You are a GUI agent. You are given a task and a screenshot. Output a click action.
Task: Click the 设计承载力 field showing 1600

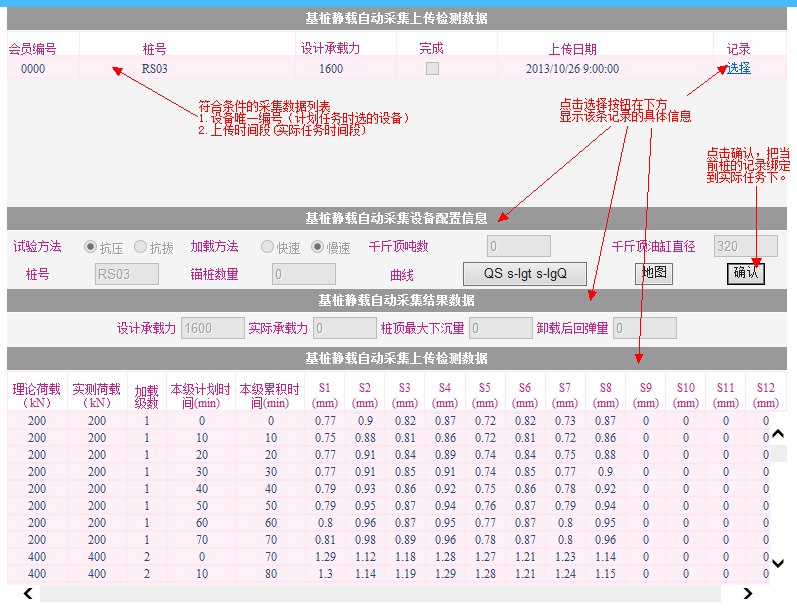pyautogui.click(x=212, y=328)
